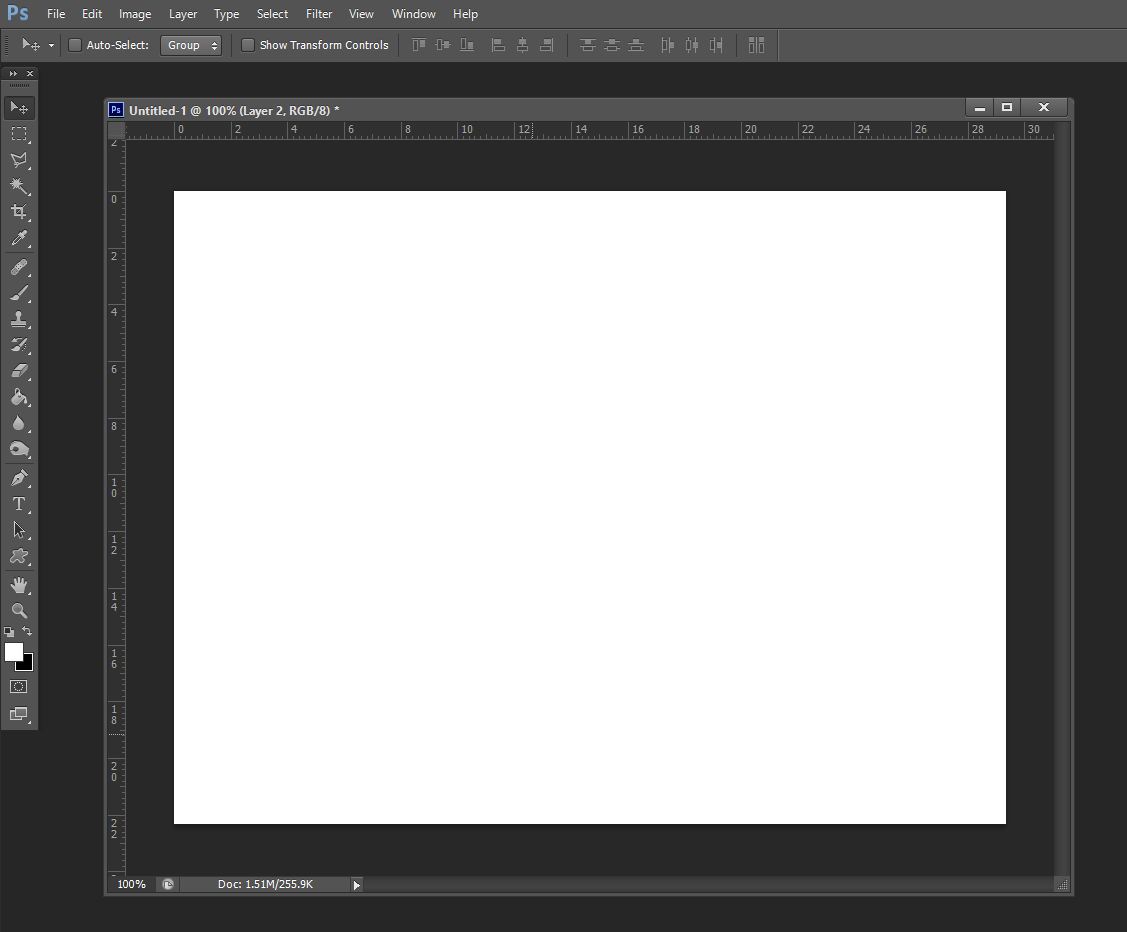Choose the Magic Wand tool
Image resolution: width=1127 pixels, height=932 pixels.
[x=19, y=186]
